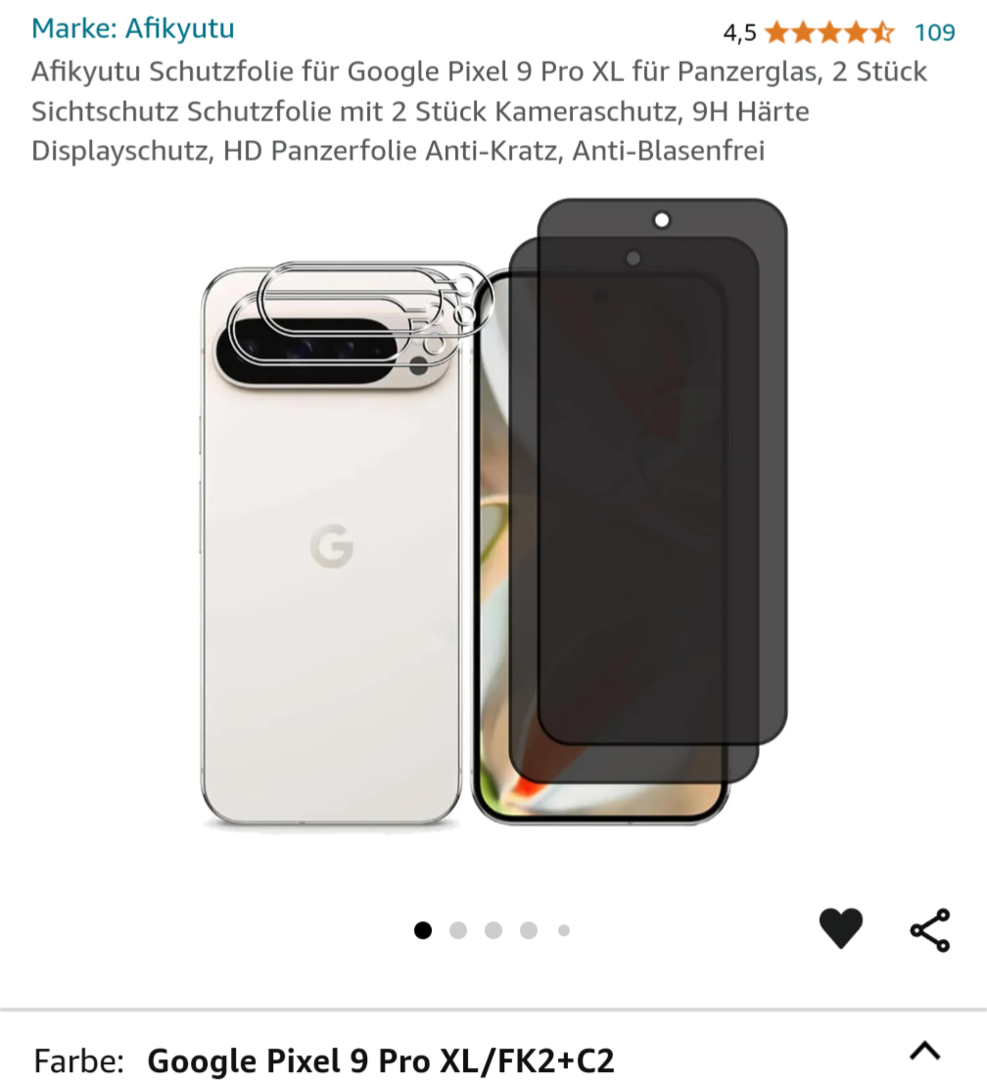The image size is (987, 1080).
Task: Tap the heart wishlist icon
Action: pos(840,928)
